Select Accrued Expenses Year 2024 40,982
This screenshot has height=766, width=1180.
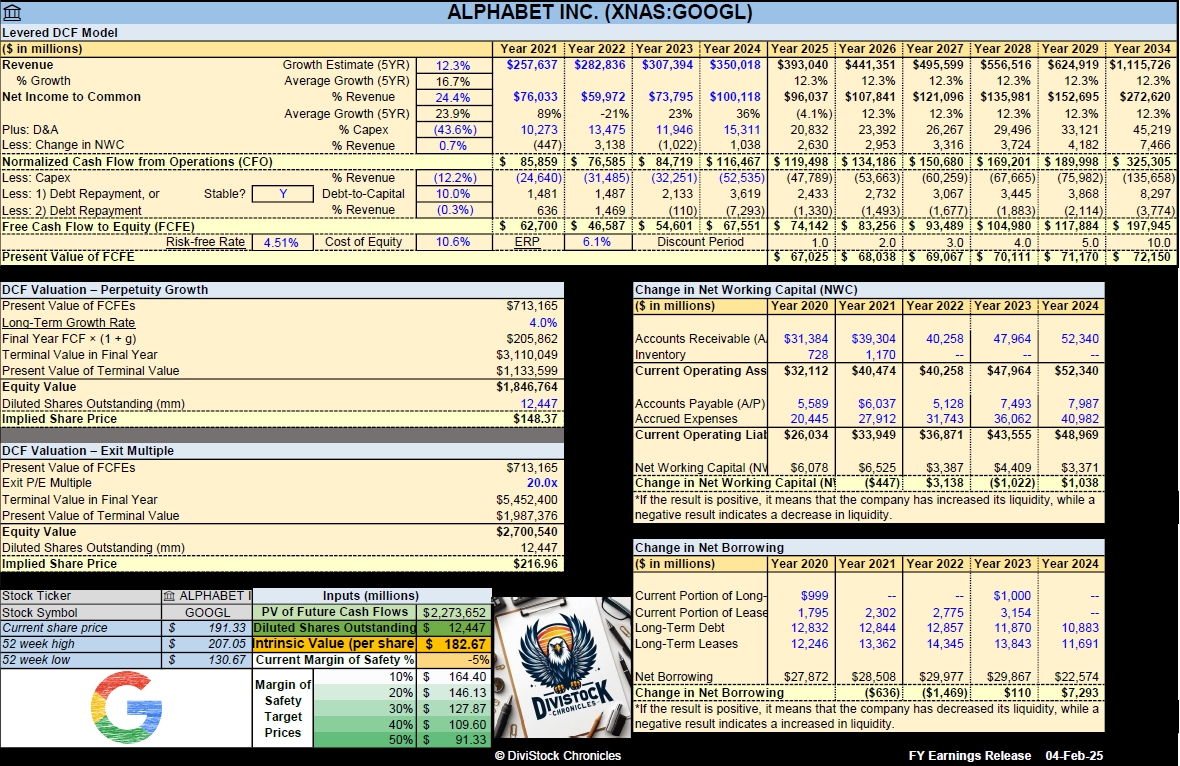pyautogui.click(x=1080, y=419)
